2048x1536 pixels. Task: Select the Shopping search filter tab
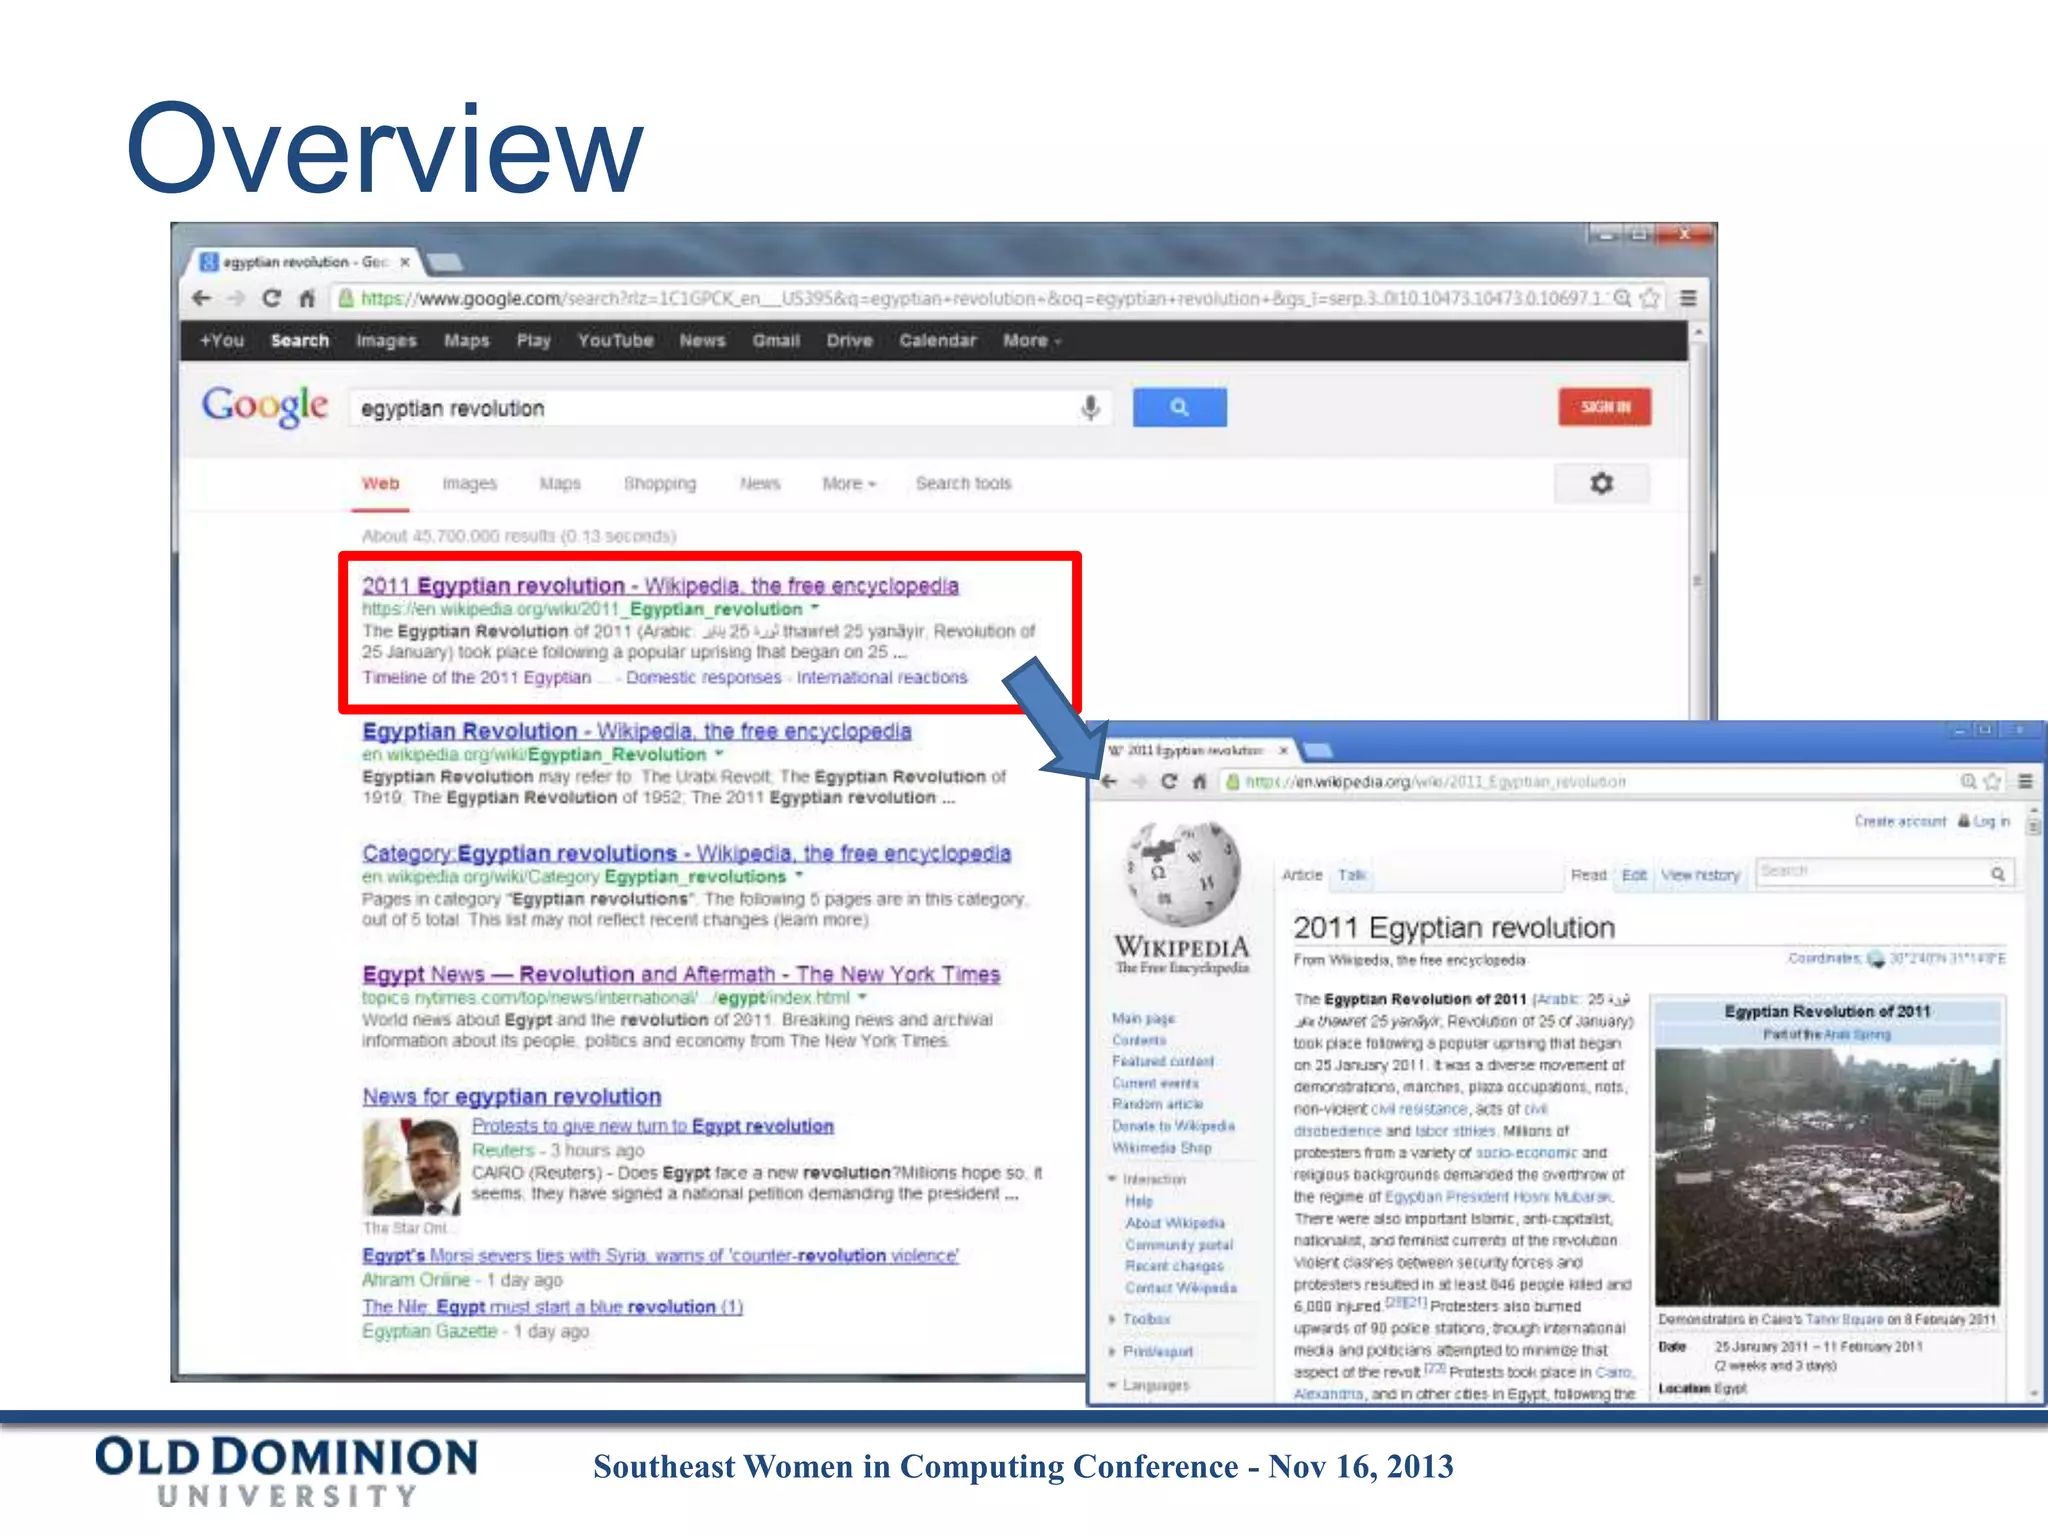[659, 484]
